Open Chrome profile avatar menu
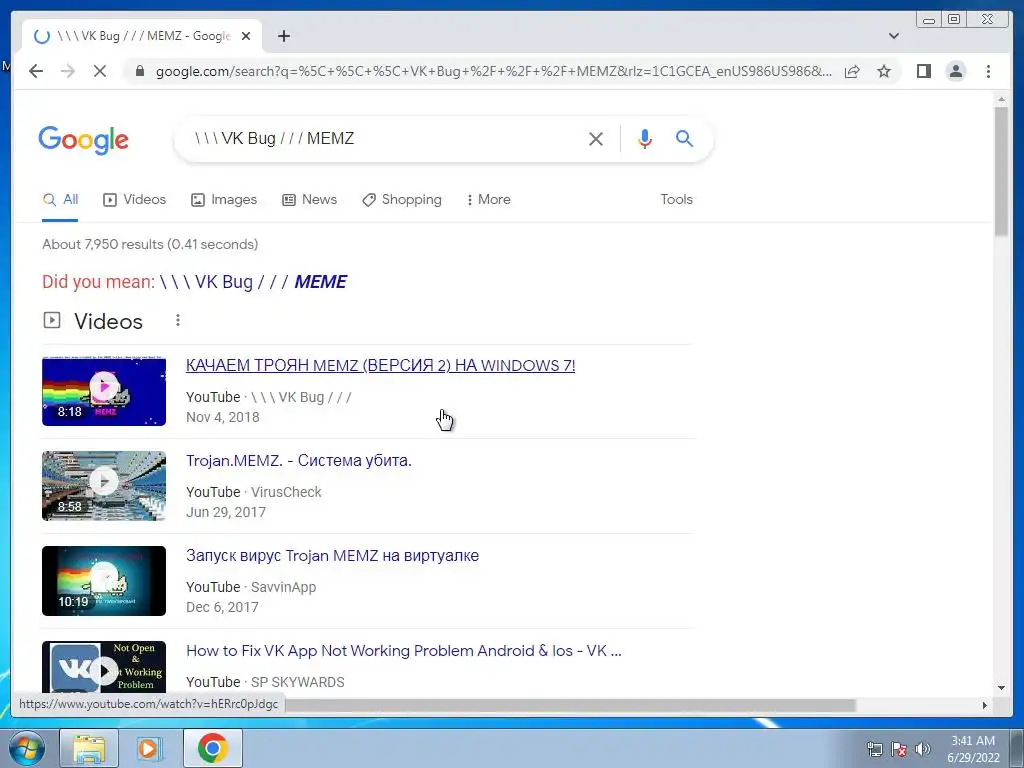The image size is (1024, 768). pos(955,71)
